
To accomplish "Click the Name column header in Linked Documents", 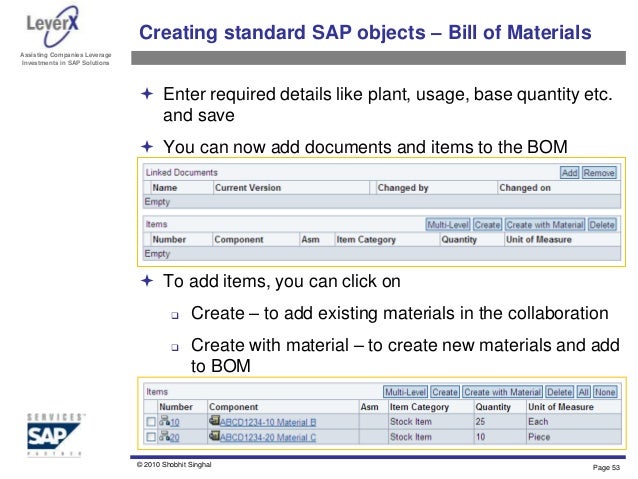I will coord(165,188).
